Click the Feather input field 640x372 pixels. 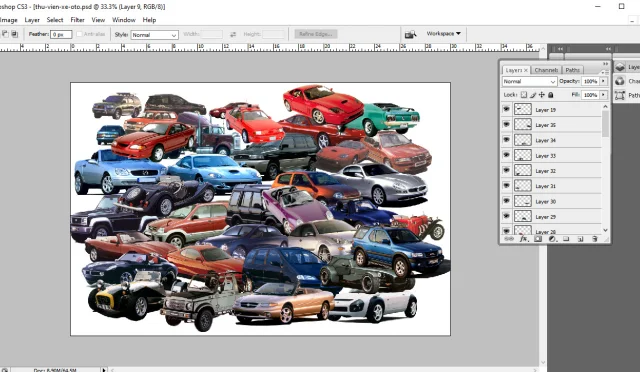pos(61,35)
